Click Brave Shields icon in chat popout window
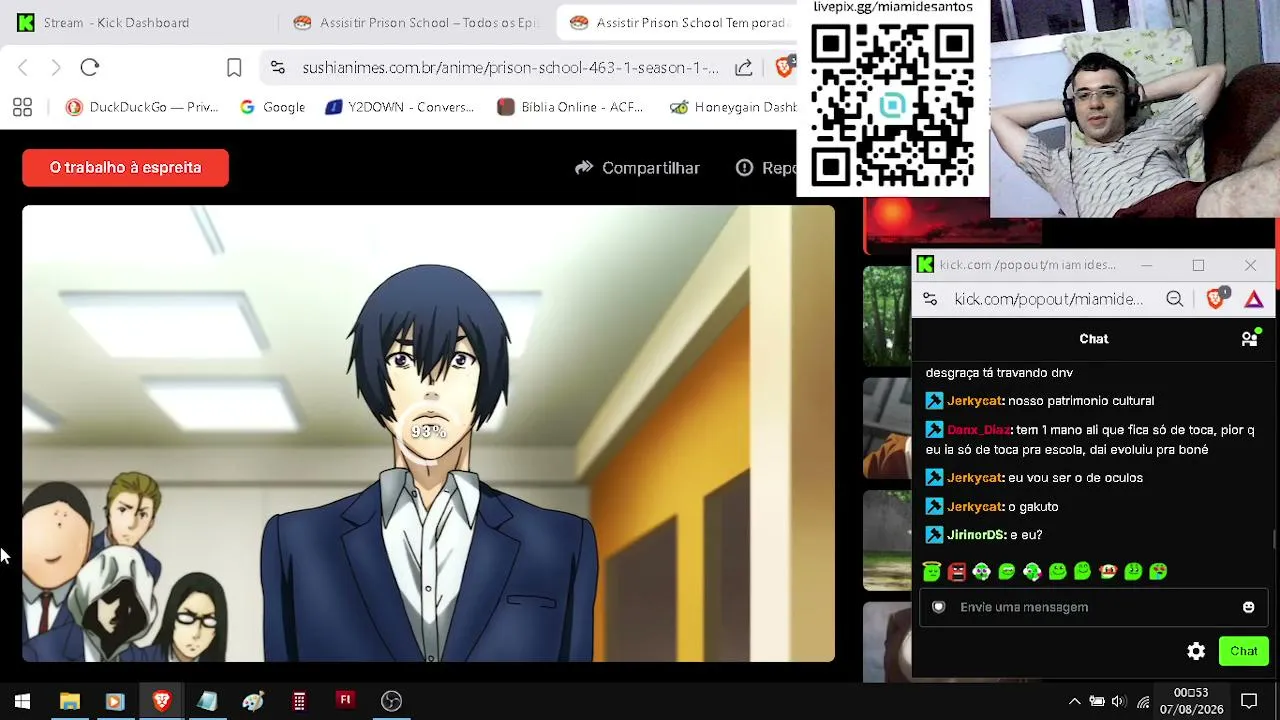This screenshot has height=720, width=1280. pos(1216,298)
